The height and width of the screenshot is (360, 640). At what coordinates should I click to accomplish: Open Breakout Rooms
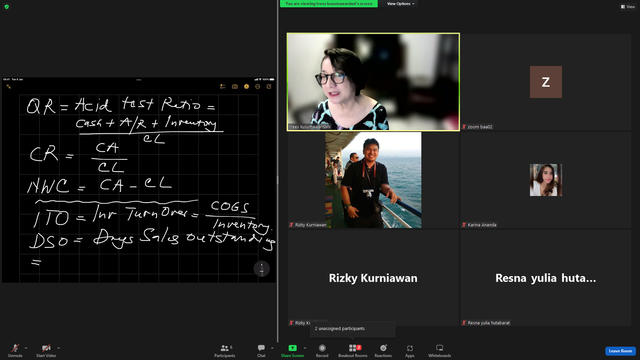tap(353, 350)
